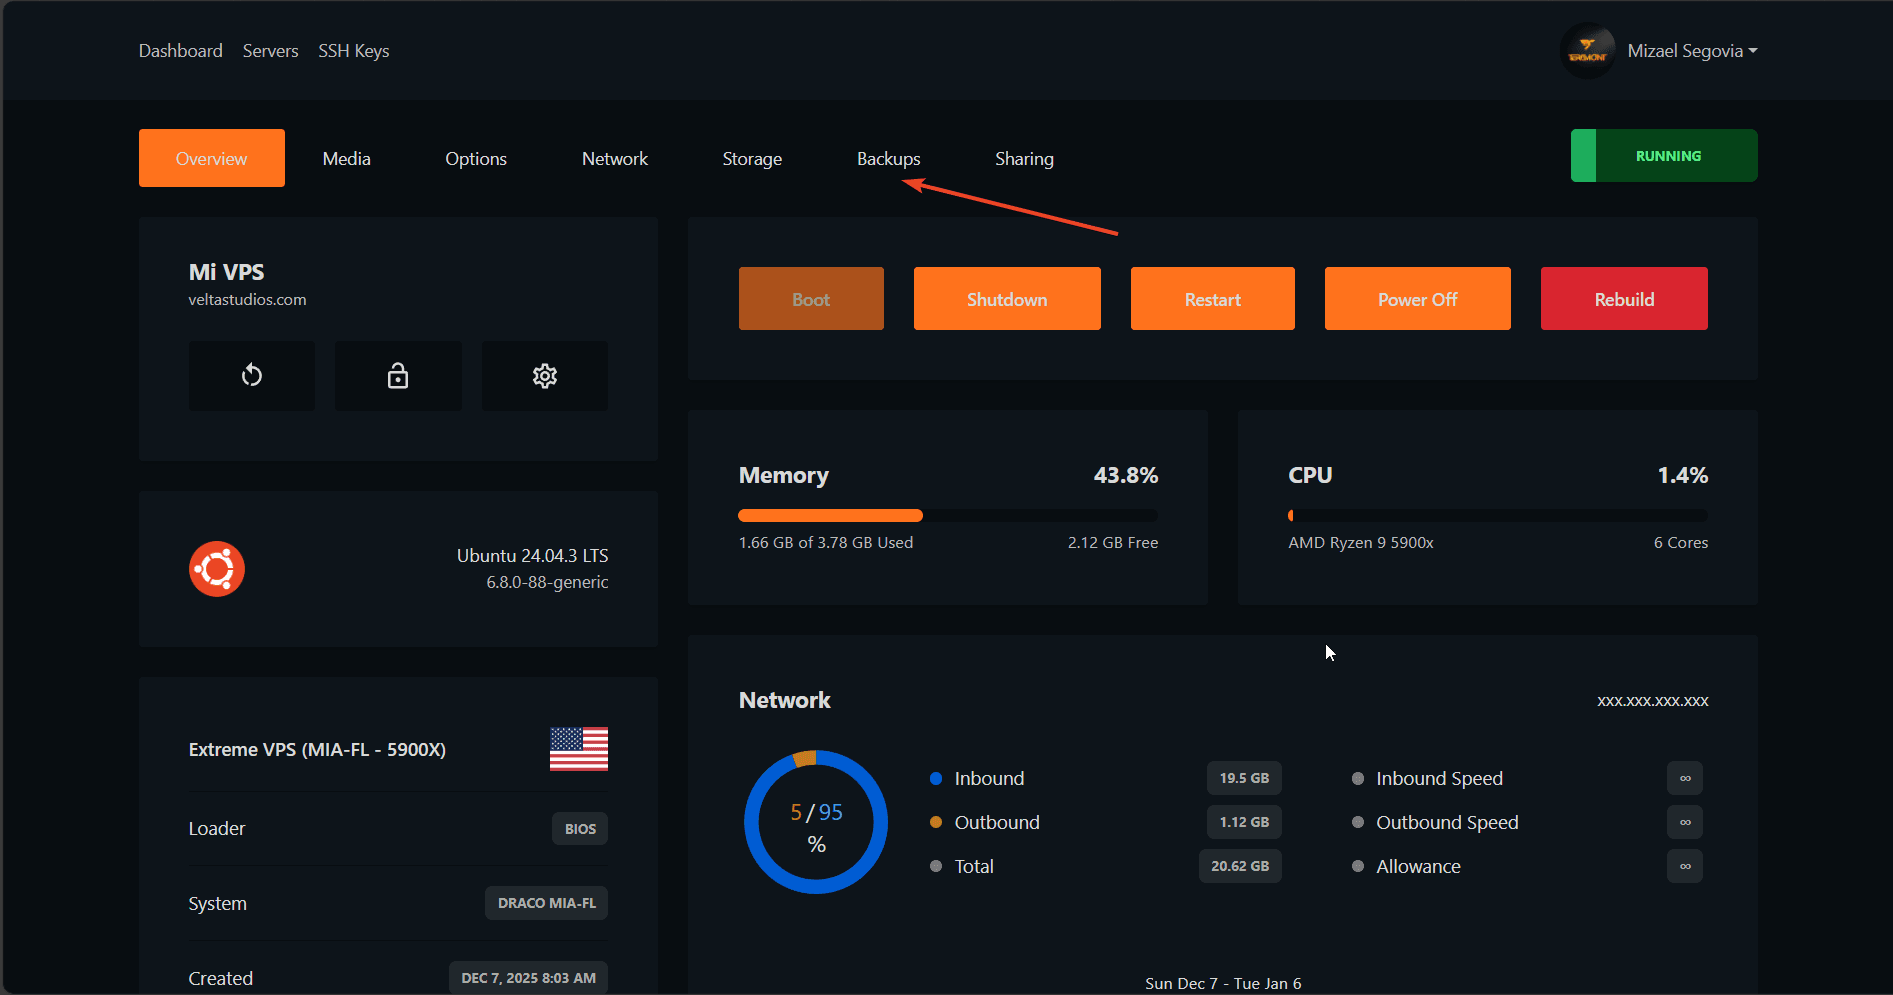The height and width of the screenshot is (995, 1893).
Task: Click the Boot button
Action: click(x=811, y=298)
